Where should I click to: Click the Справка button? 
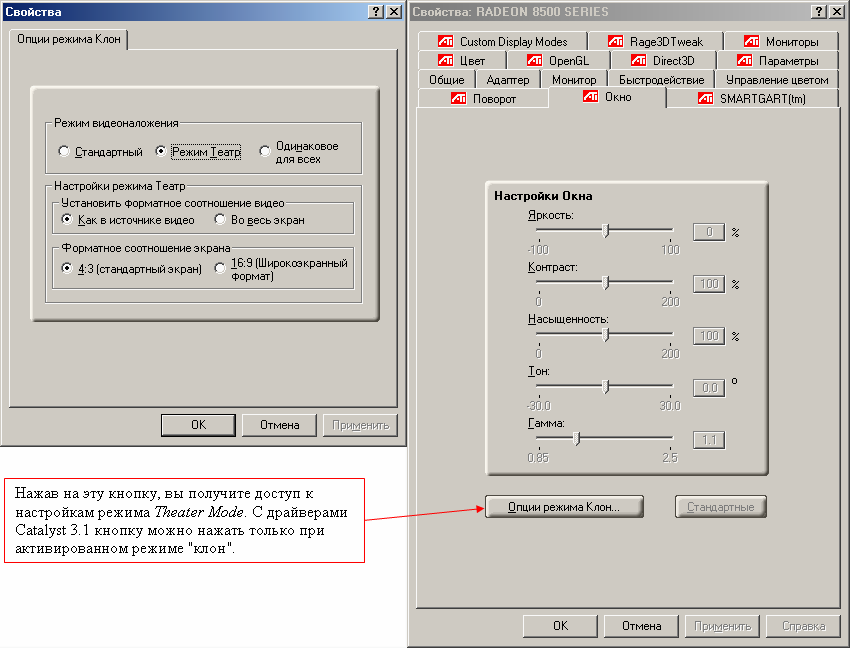click(x=803, y=626)
